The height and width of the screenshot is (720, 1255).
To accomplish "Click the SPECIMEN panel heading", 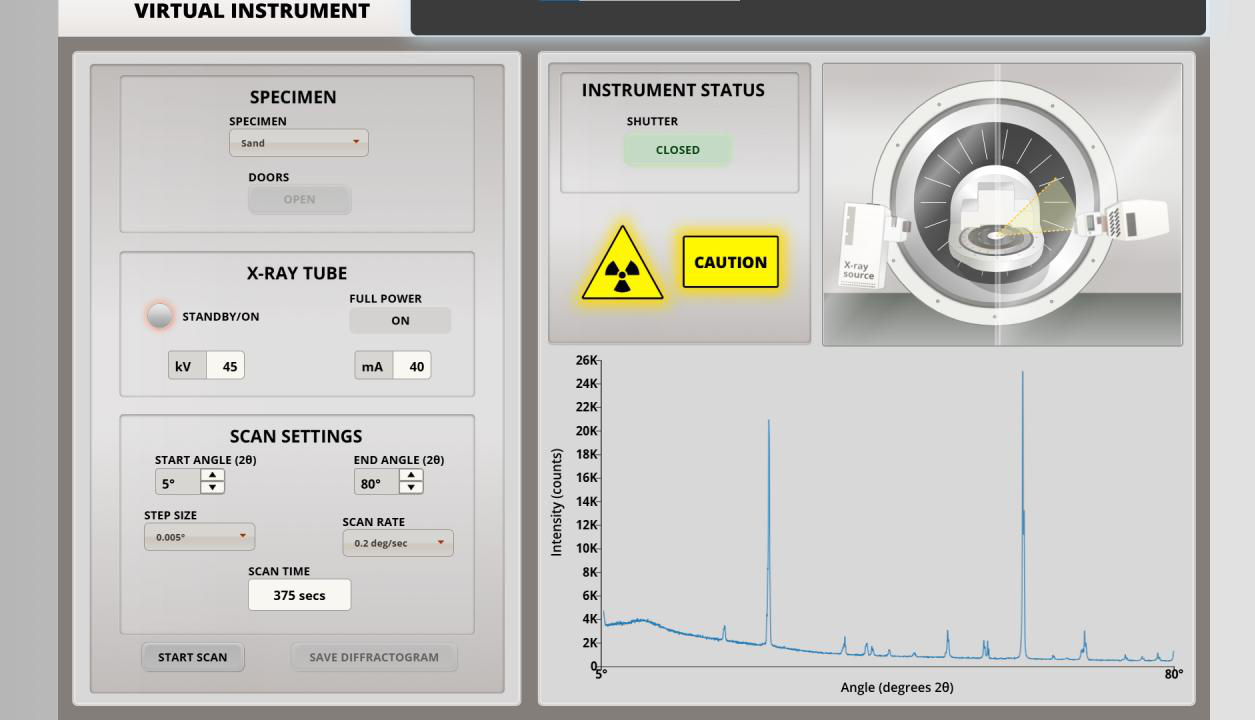I will (x=293, y=98).
